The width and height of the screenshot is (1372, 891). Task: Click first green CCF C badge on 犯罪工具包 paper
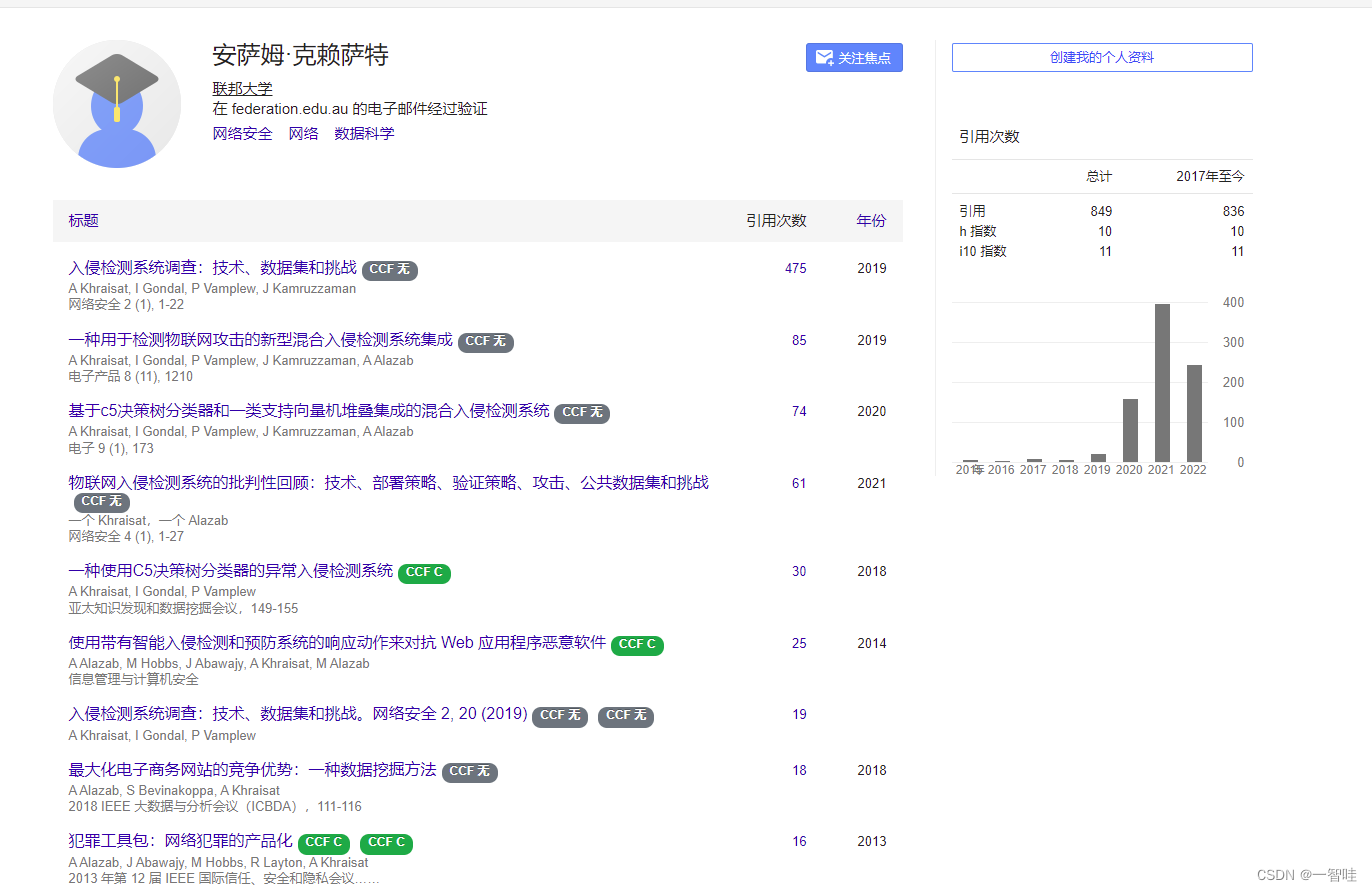click(324, 843)
